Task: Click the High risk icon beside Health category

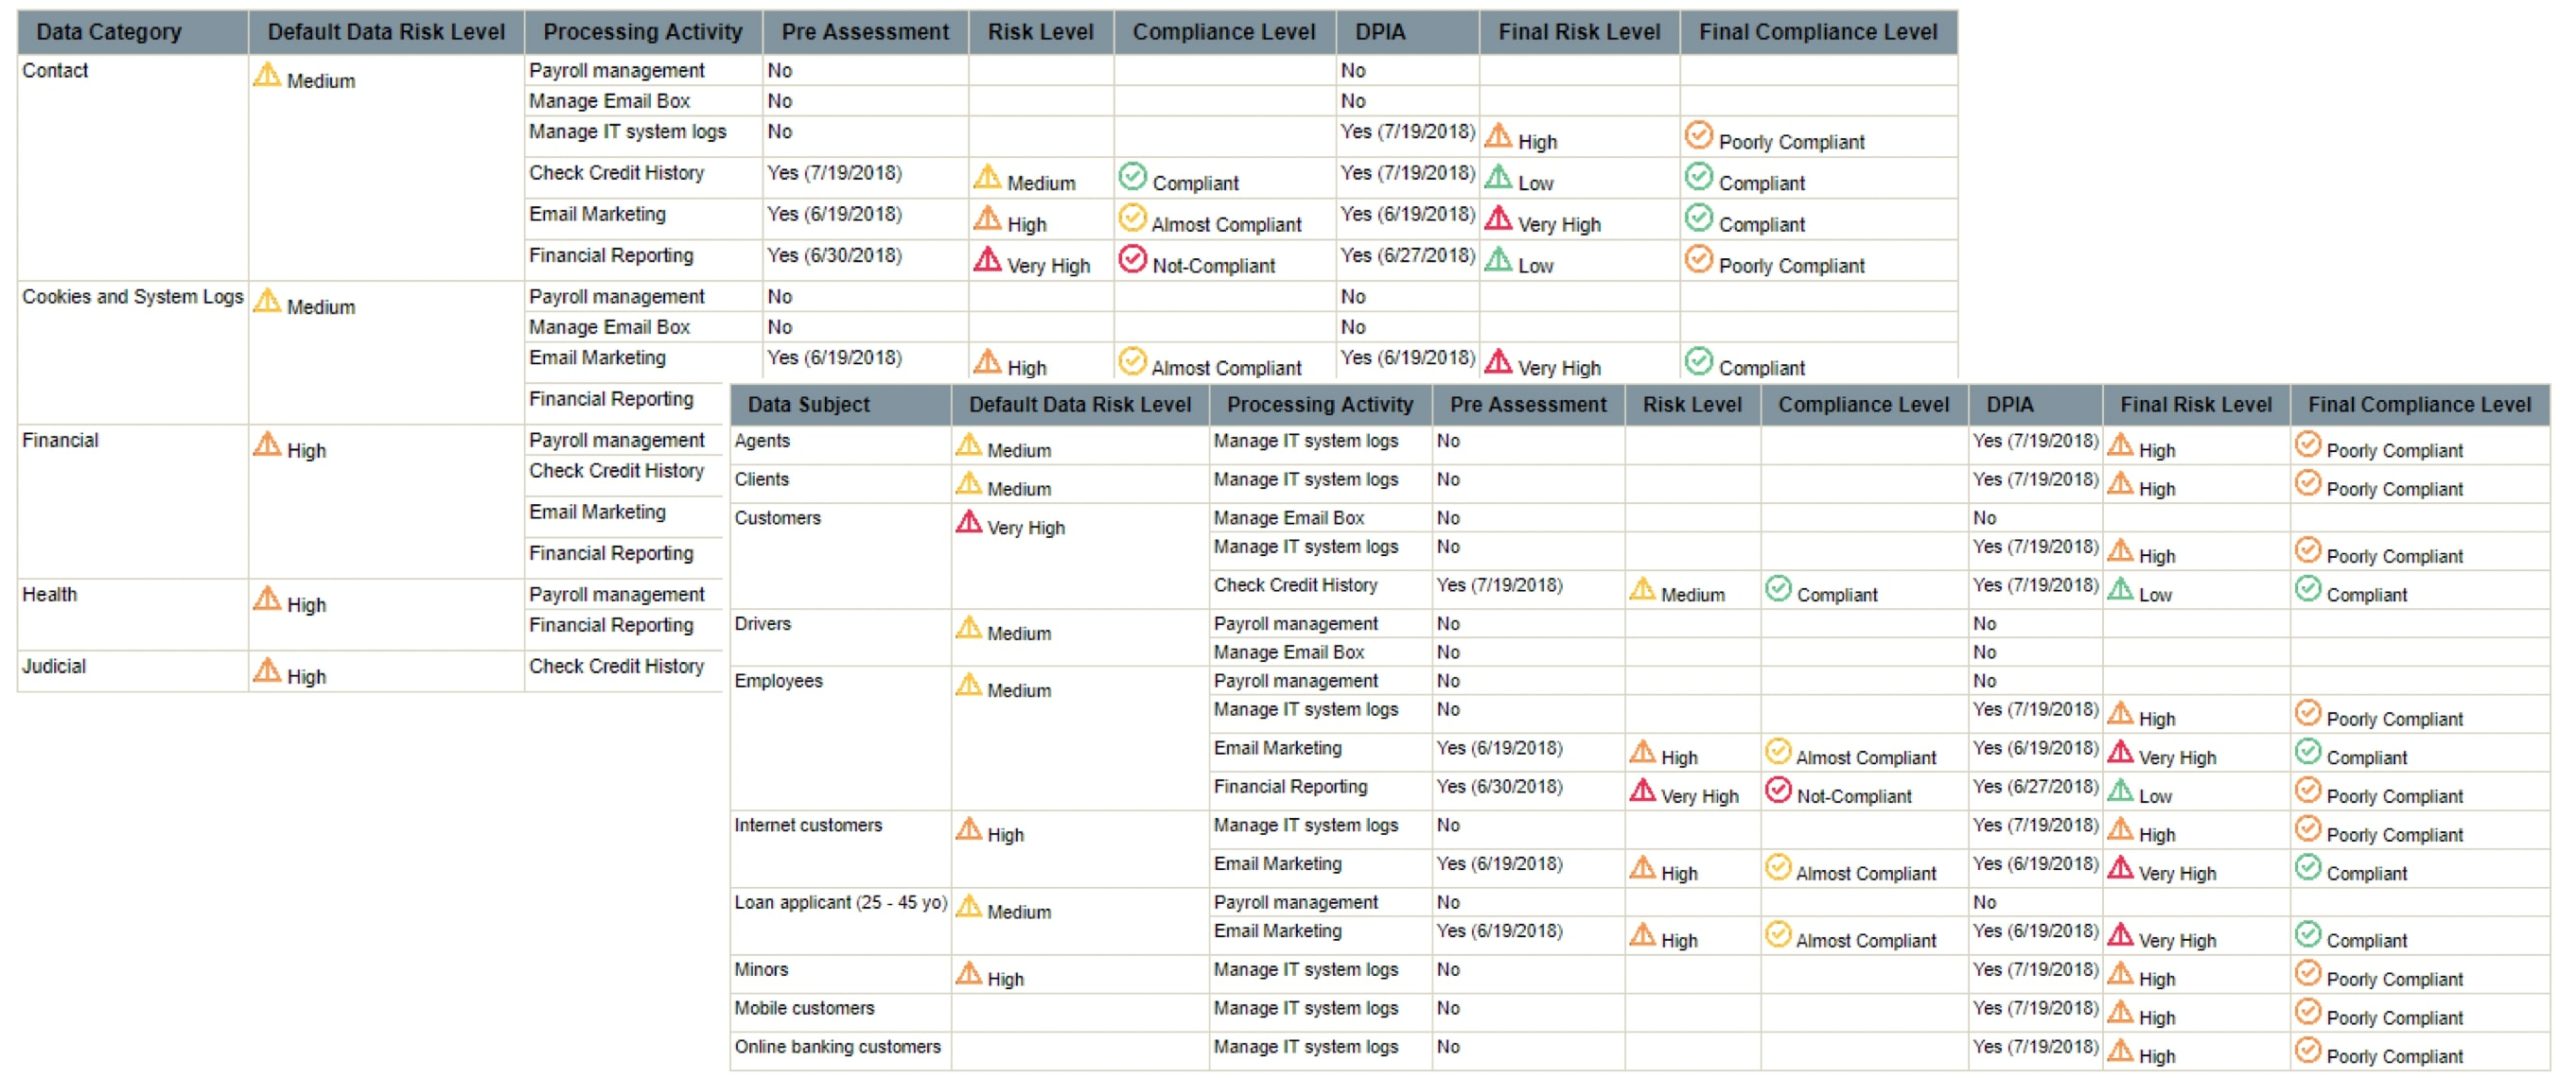Action: coord(266,598)
